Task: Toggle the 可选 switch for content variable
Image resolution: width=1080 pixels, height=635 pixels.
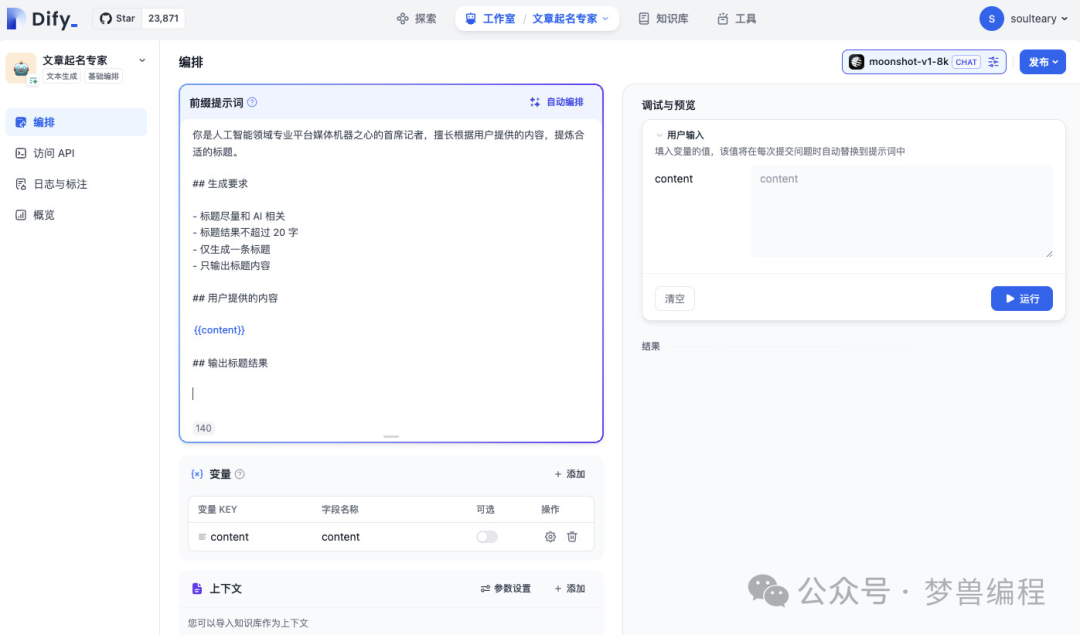Action: tap(487, 537)
